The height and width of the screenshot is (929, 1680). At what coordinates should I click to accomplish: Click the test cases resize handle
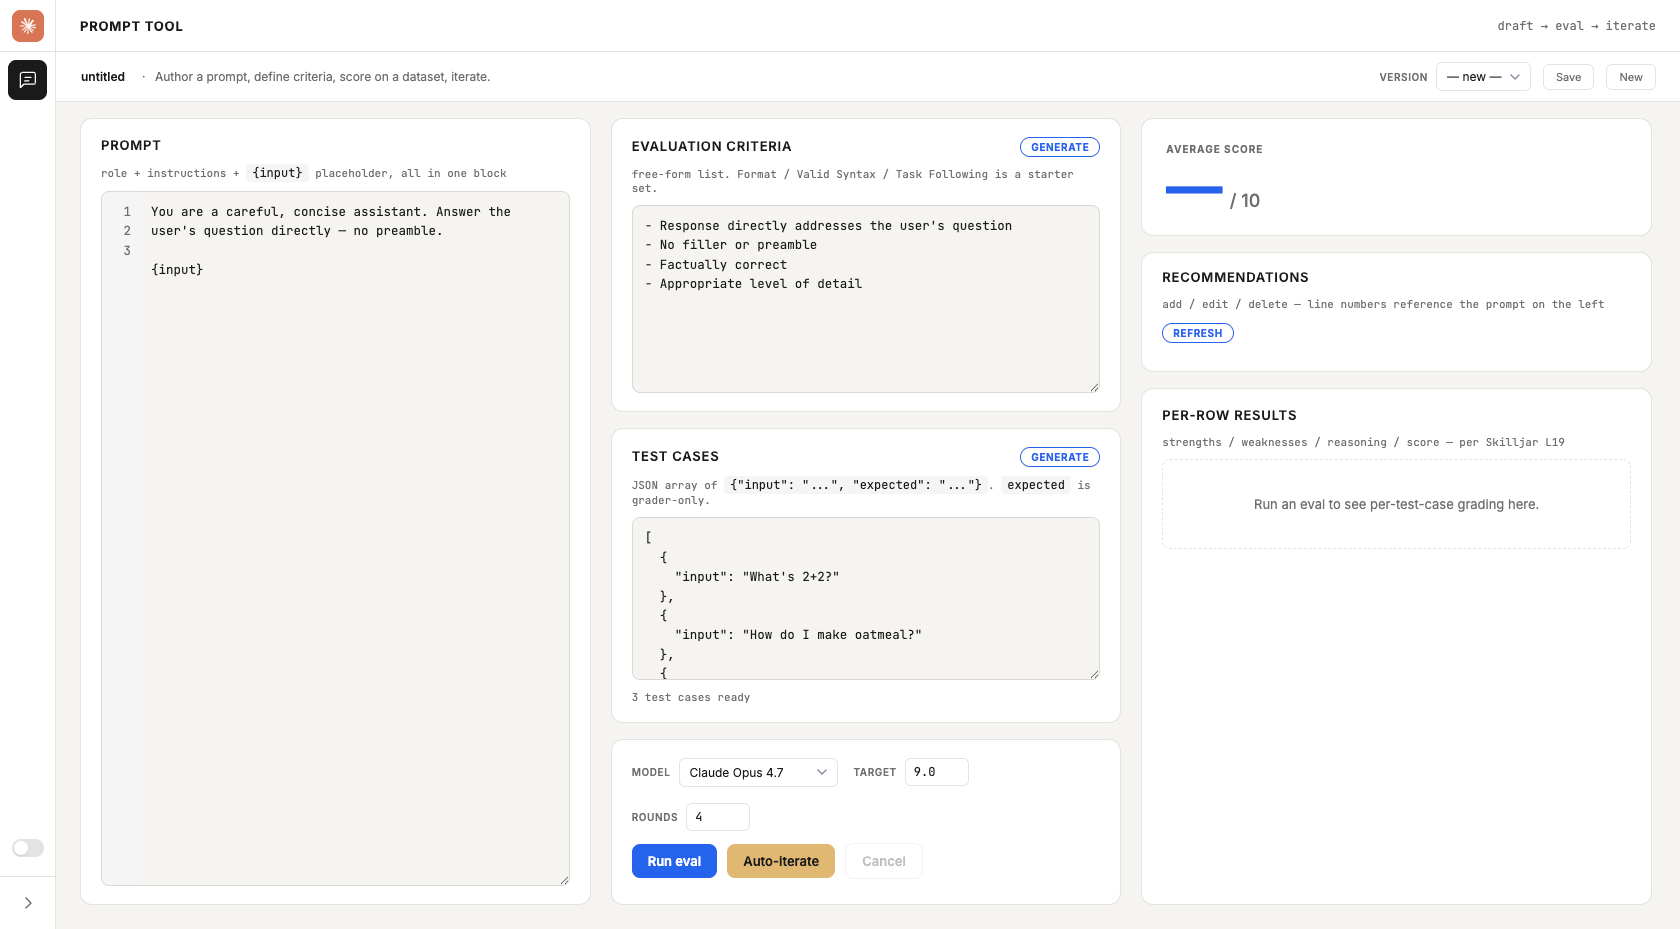click(1094, 674)
